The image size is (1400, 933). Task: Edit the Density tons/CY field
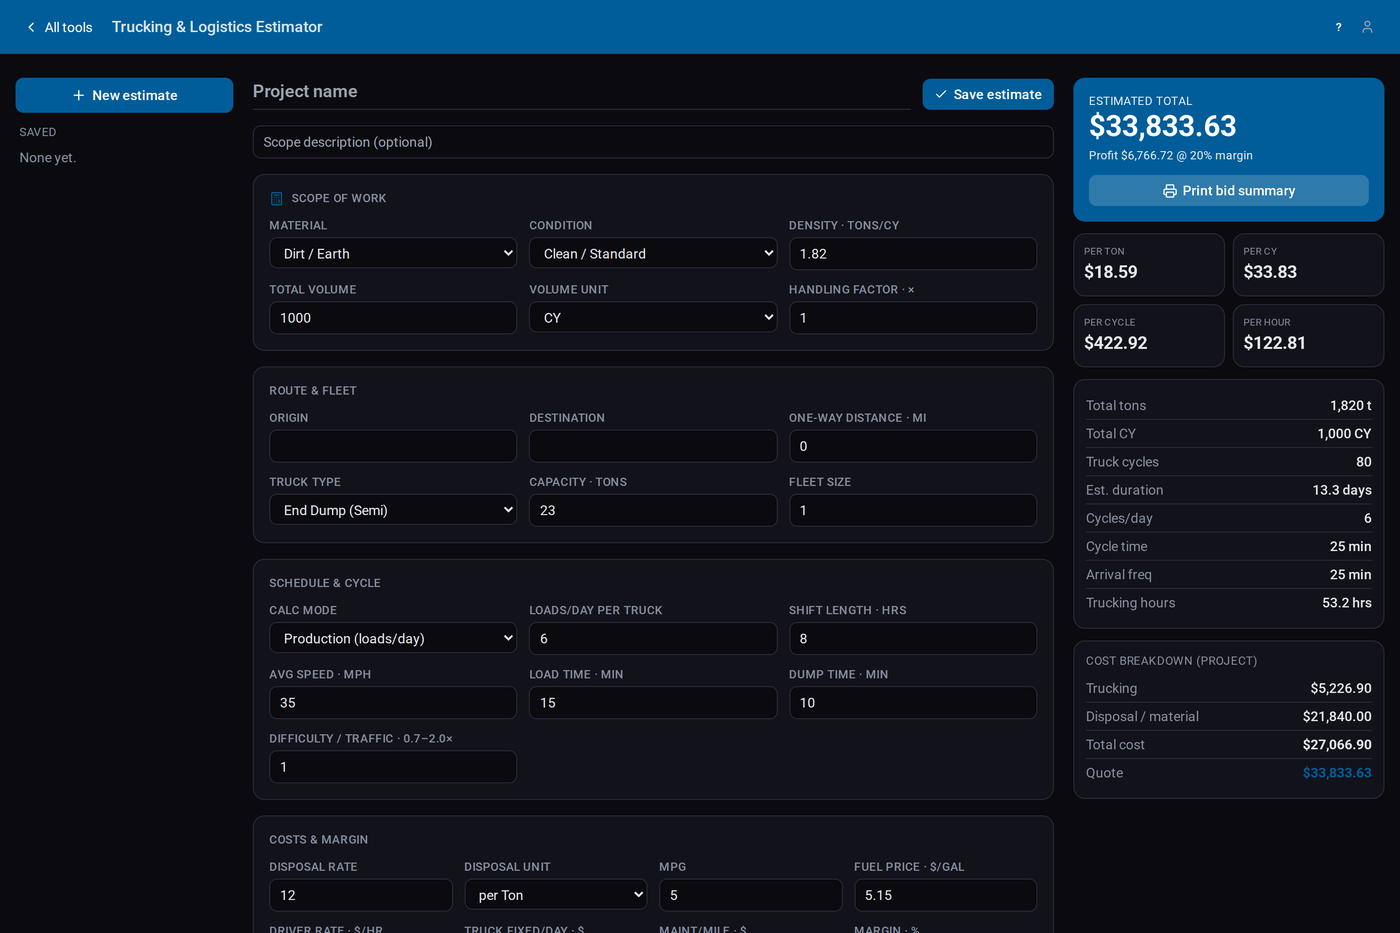[913, 254]
